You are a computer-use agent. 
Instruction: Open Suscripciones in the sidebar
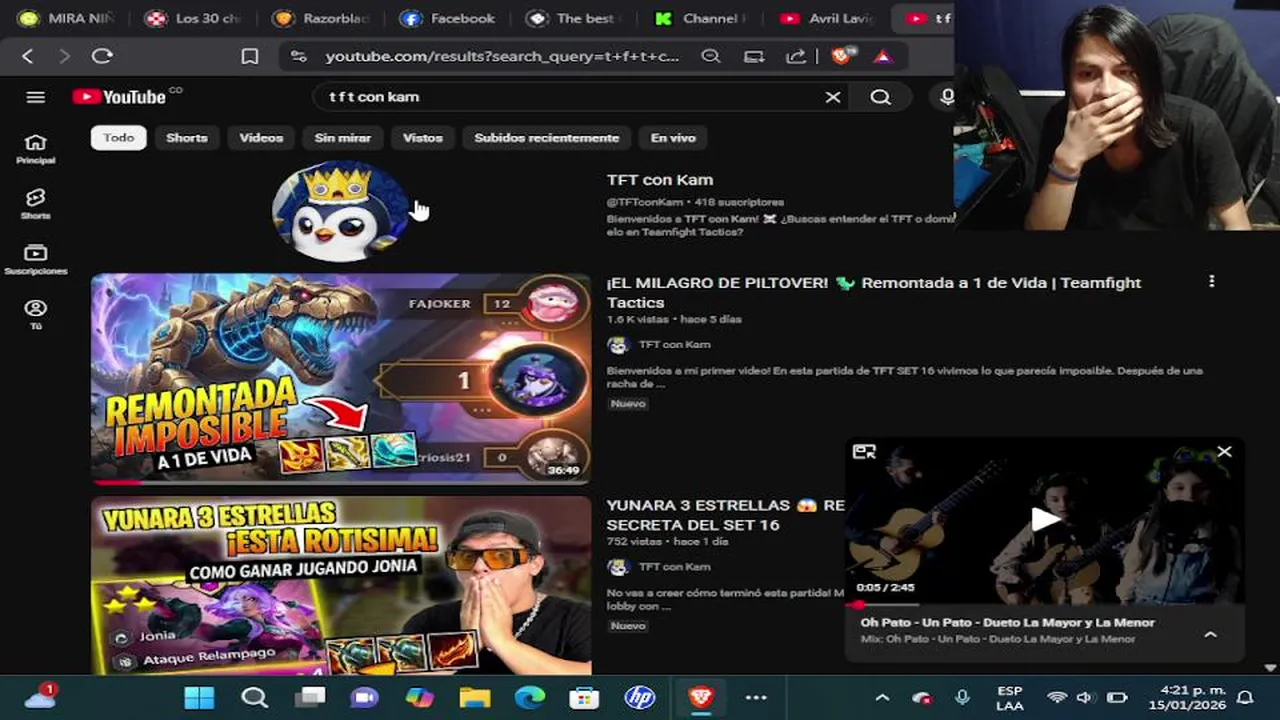[x=35, y=260]
